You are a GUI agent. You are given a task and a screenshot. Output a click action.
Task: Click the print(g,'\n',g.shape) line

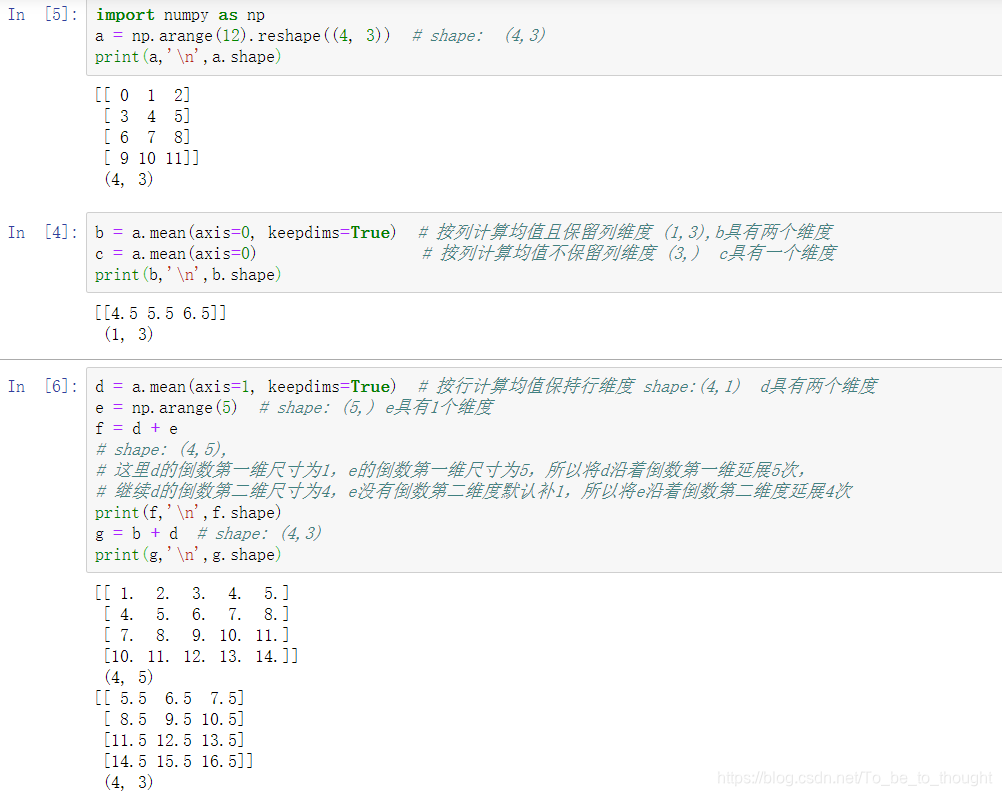188,555
